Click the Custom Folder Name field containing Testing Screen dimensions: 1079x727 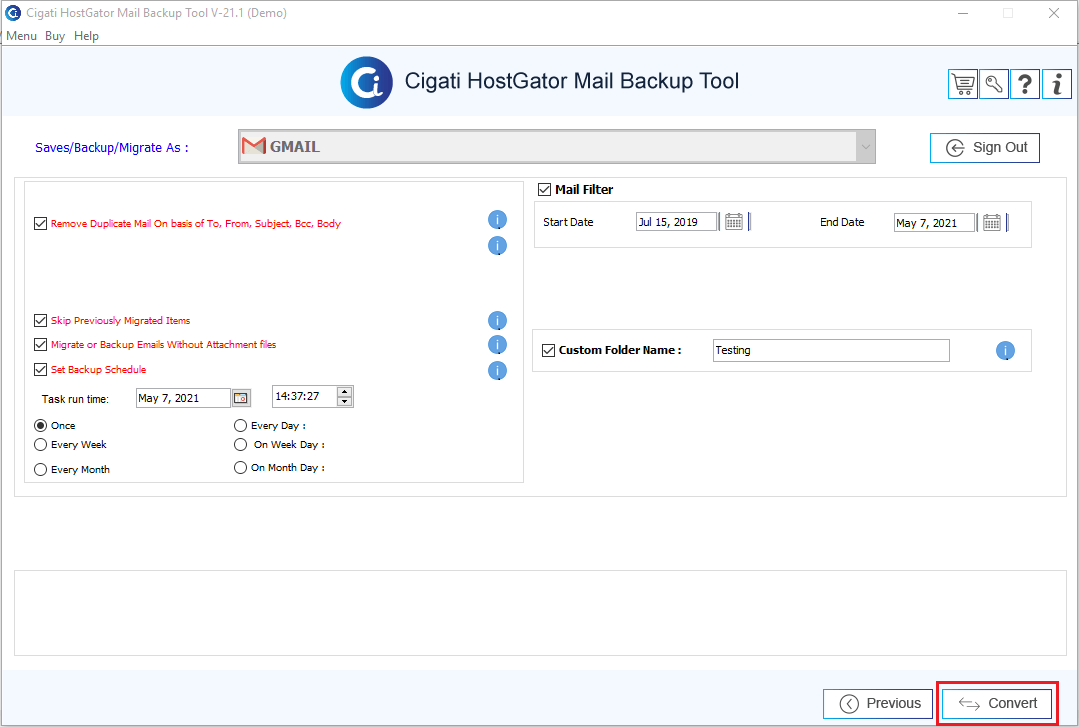pyautogui.click(x=831, y=350)
